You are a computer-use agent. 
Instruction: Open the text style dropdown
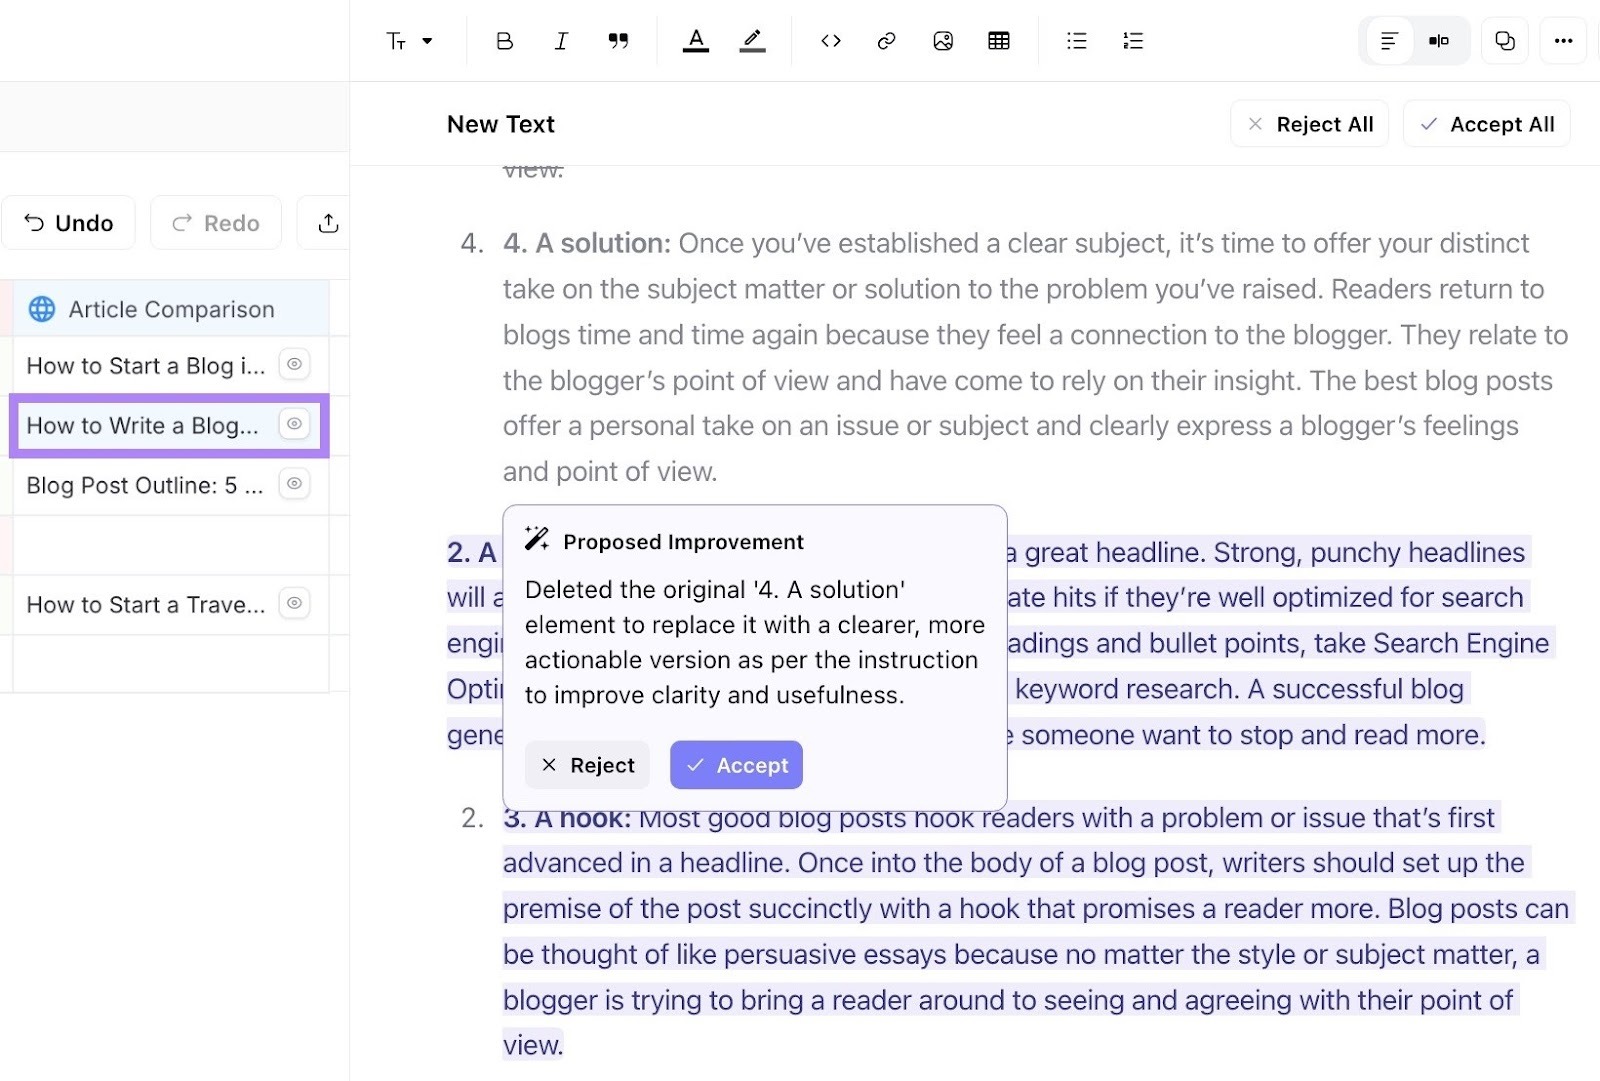tap(408, 40)
